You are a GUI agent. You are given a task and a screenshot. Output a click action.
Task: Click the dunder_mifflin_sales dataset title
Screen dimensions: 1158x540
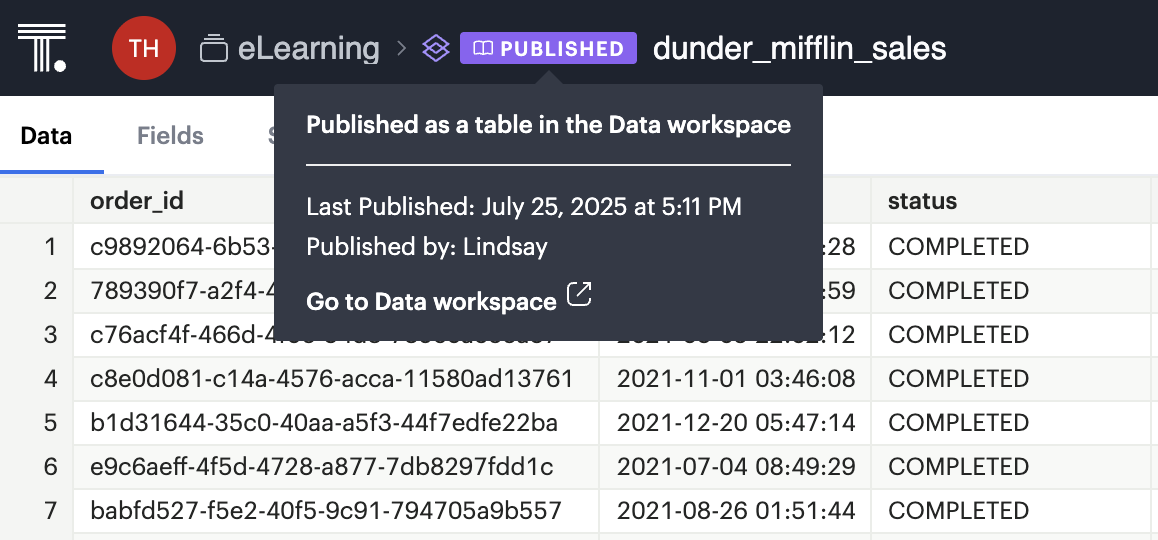coord(799,48)
